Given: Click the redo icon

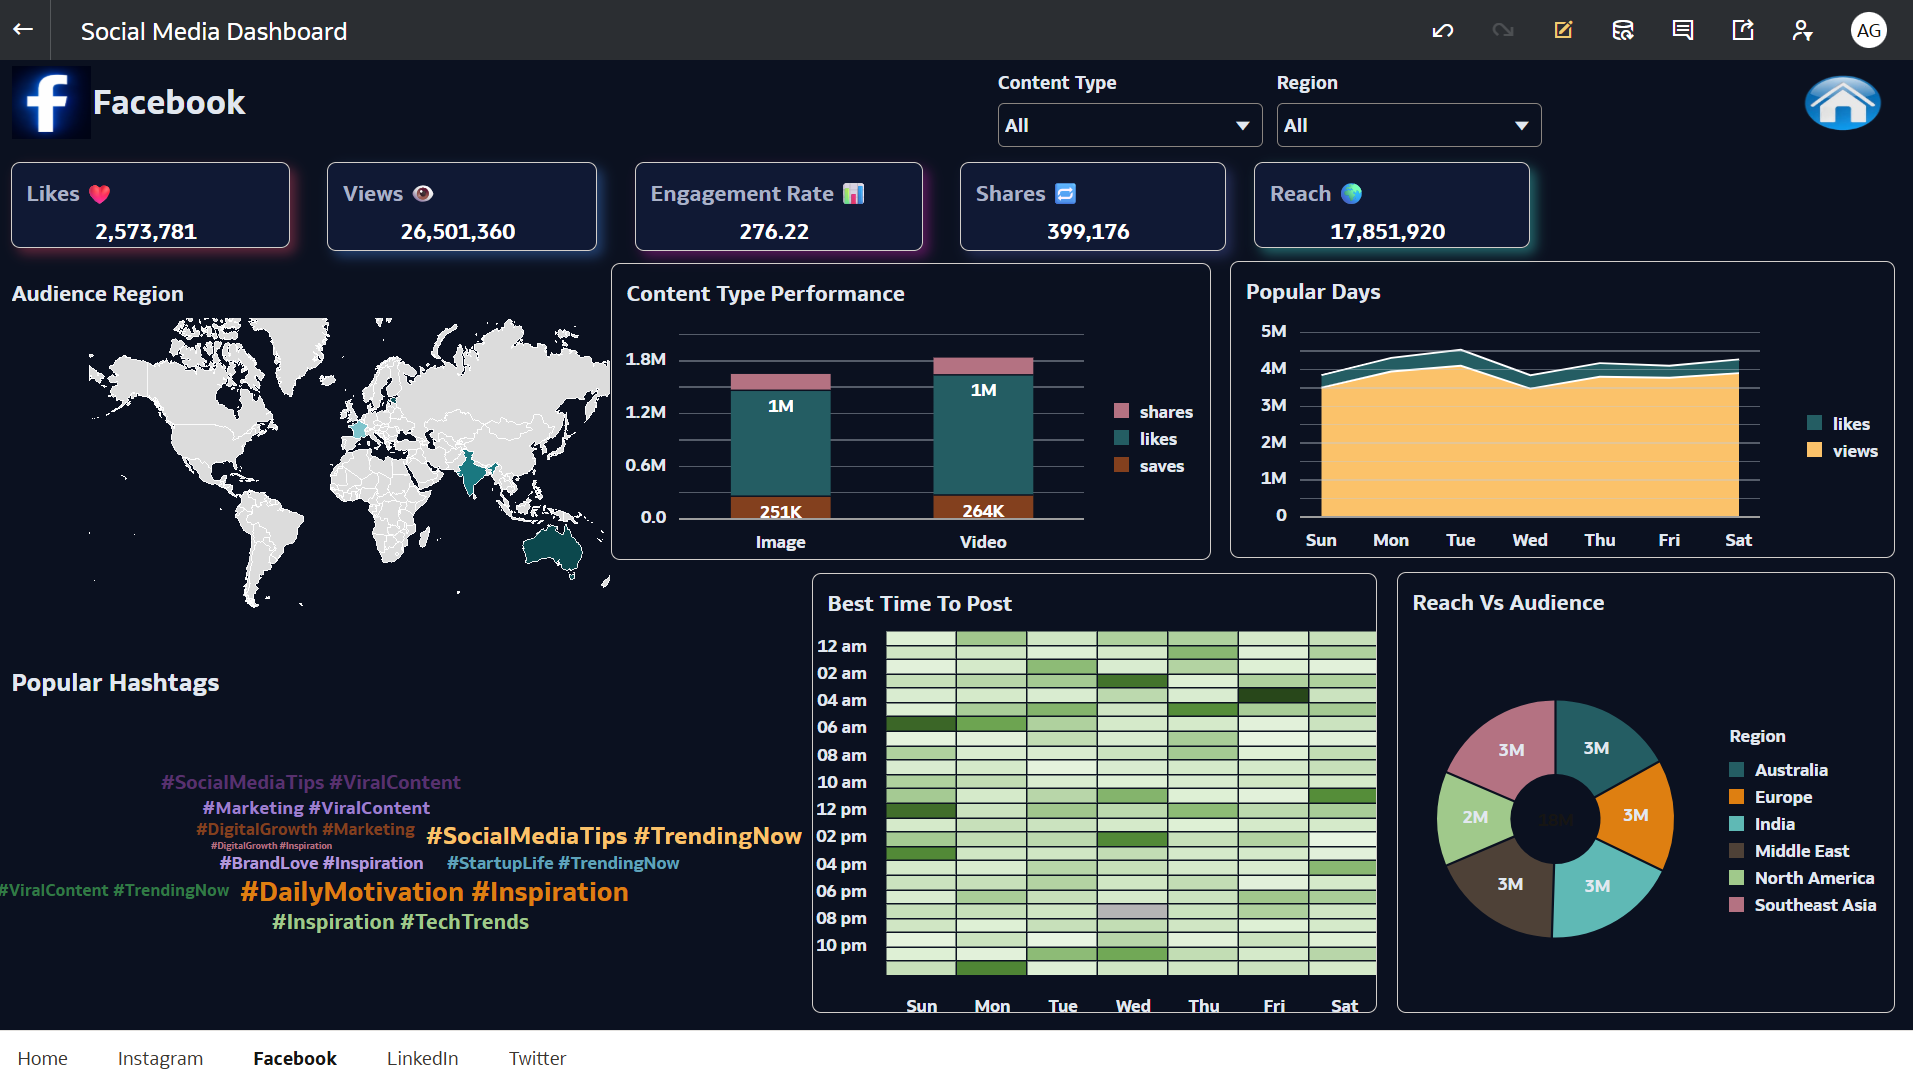Looking at the screenshot, I should point(1502,30).
